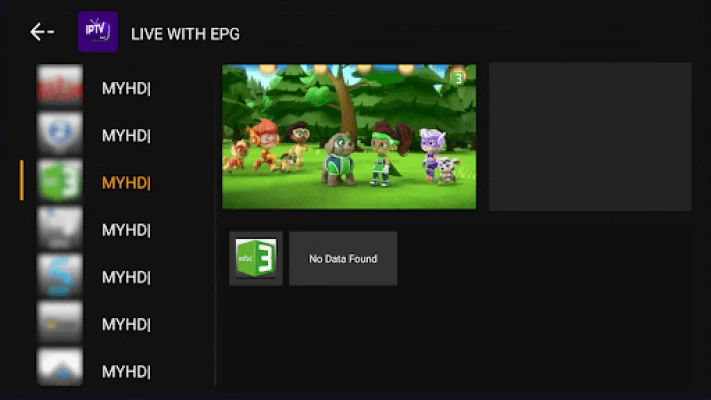Screen dimensions: 711x400
Task: Select the channel with the blue S logo
Action: (x=59, y=275)
